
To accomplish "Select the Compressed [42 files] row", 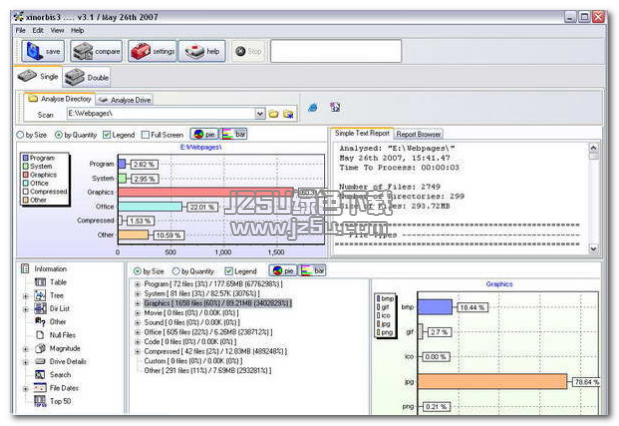I will point(215,351).
